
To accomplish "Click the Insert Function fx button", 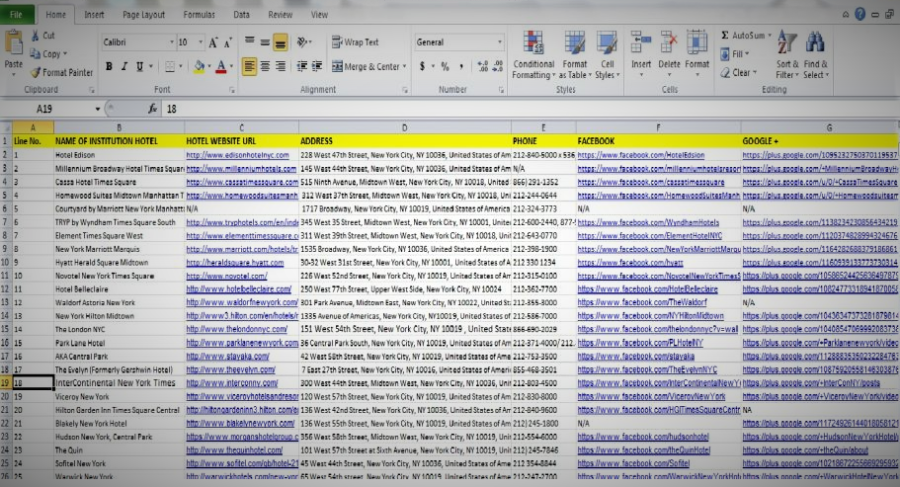I will click(153, 109).
